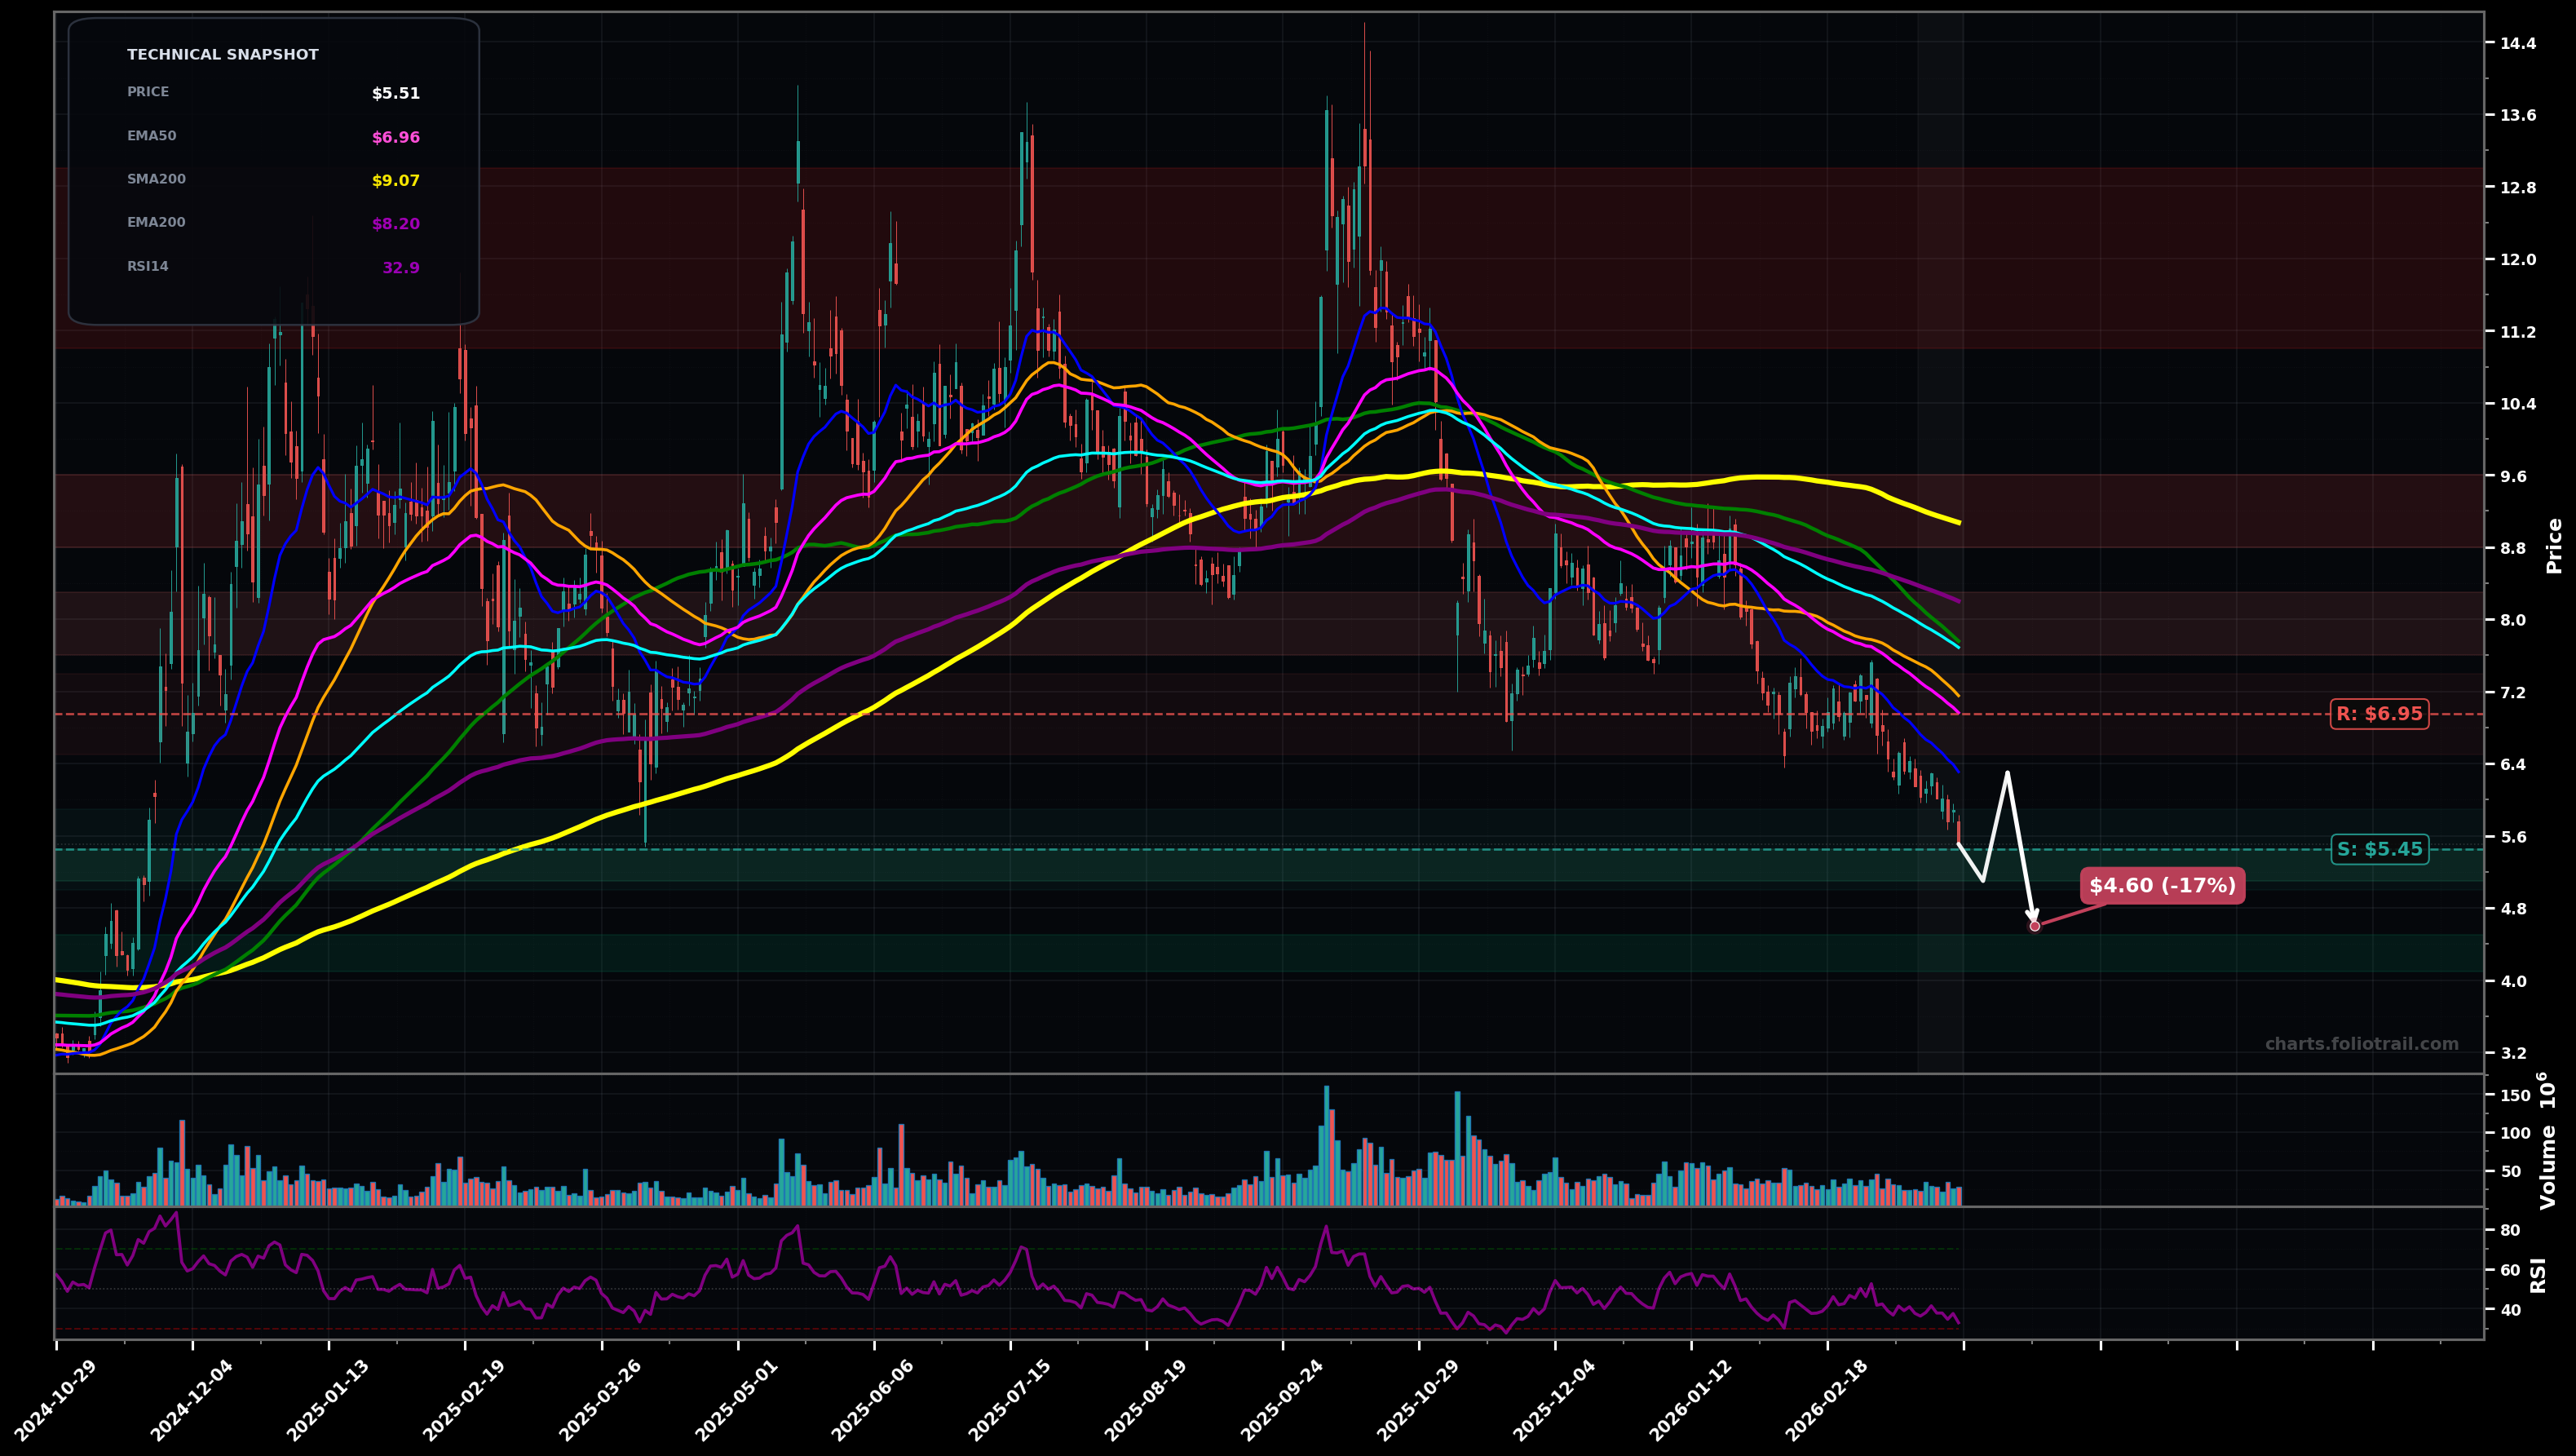
Task: Select the SMA200 value $9.07
Action: [396, 181]
